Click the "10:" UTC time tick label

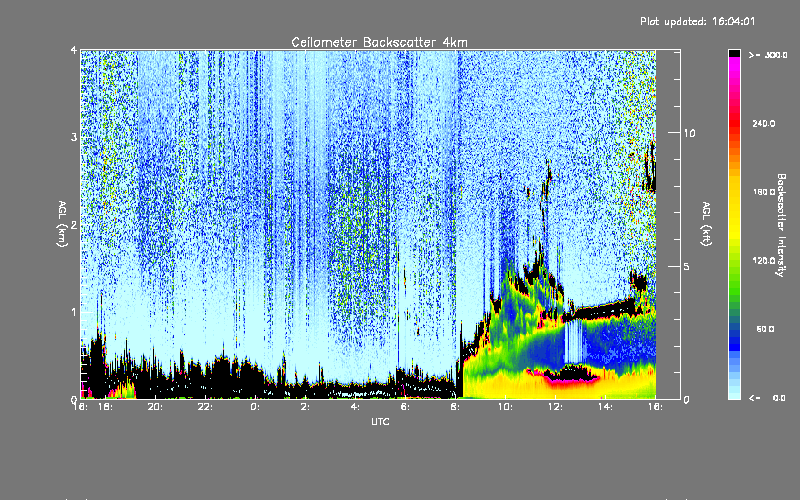pos(505,407)
